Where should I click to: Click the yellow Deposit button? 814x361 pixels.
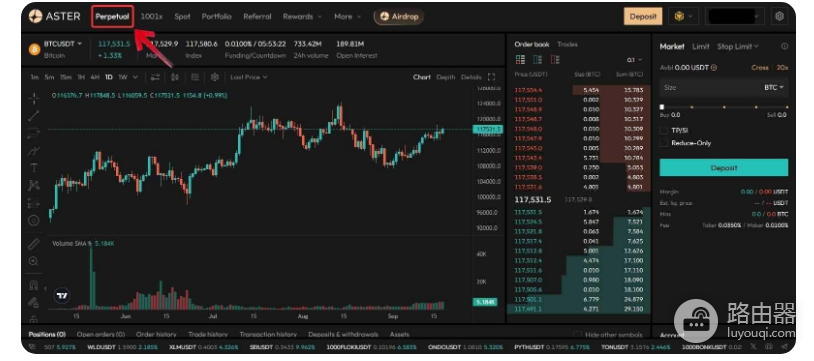coord(643,17)
